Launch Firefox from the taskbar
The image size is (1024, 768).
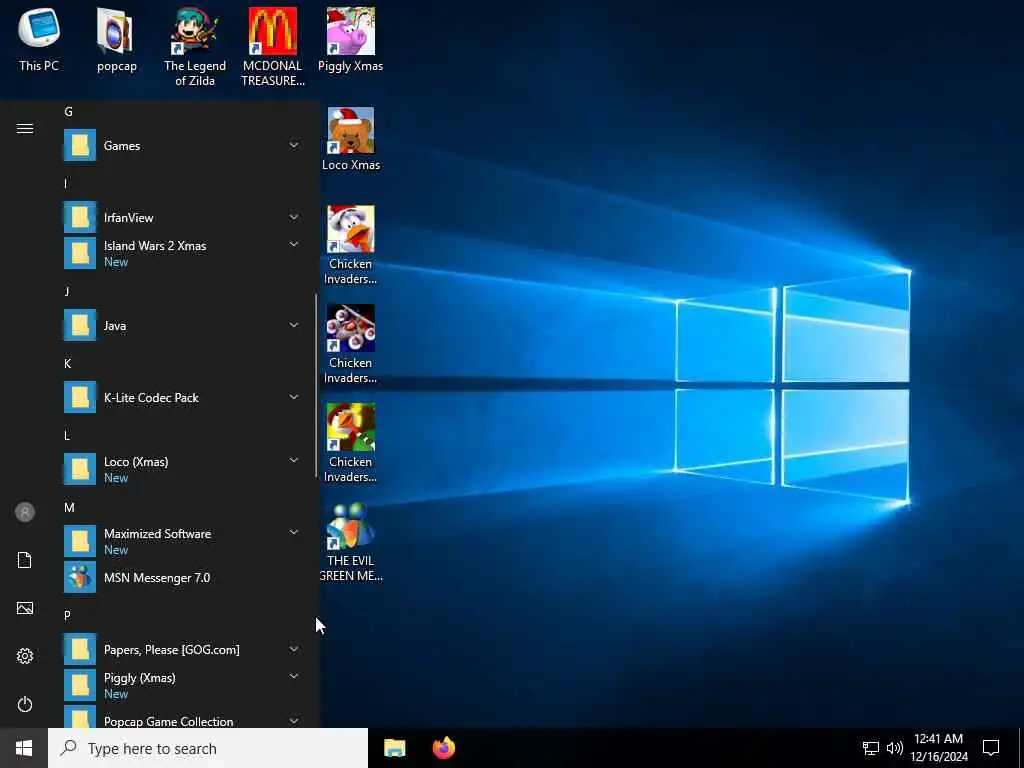(443, 748)
